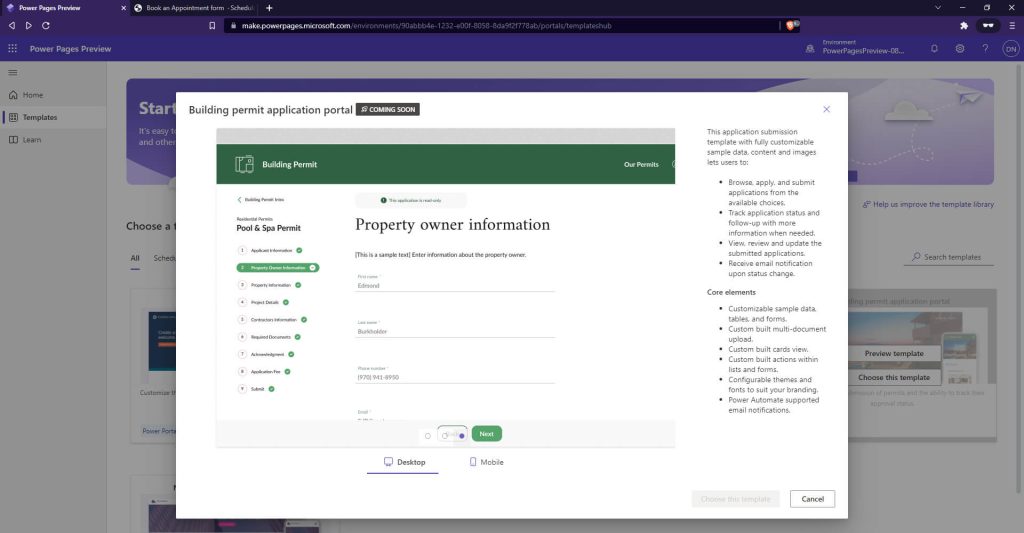Switch to Desktop preview tab
1024x533 pixels.
(403, 462)
